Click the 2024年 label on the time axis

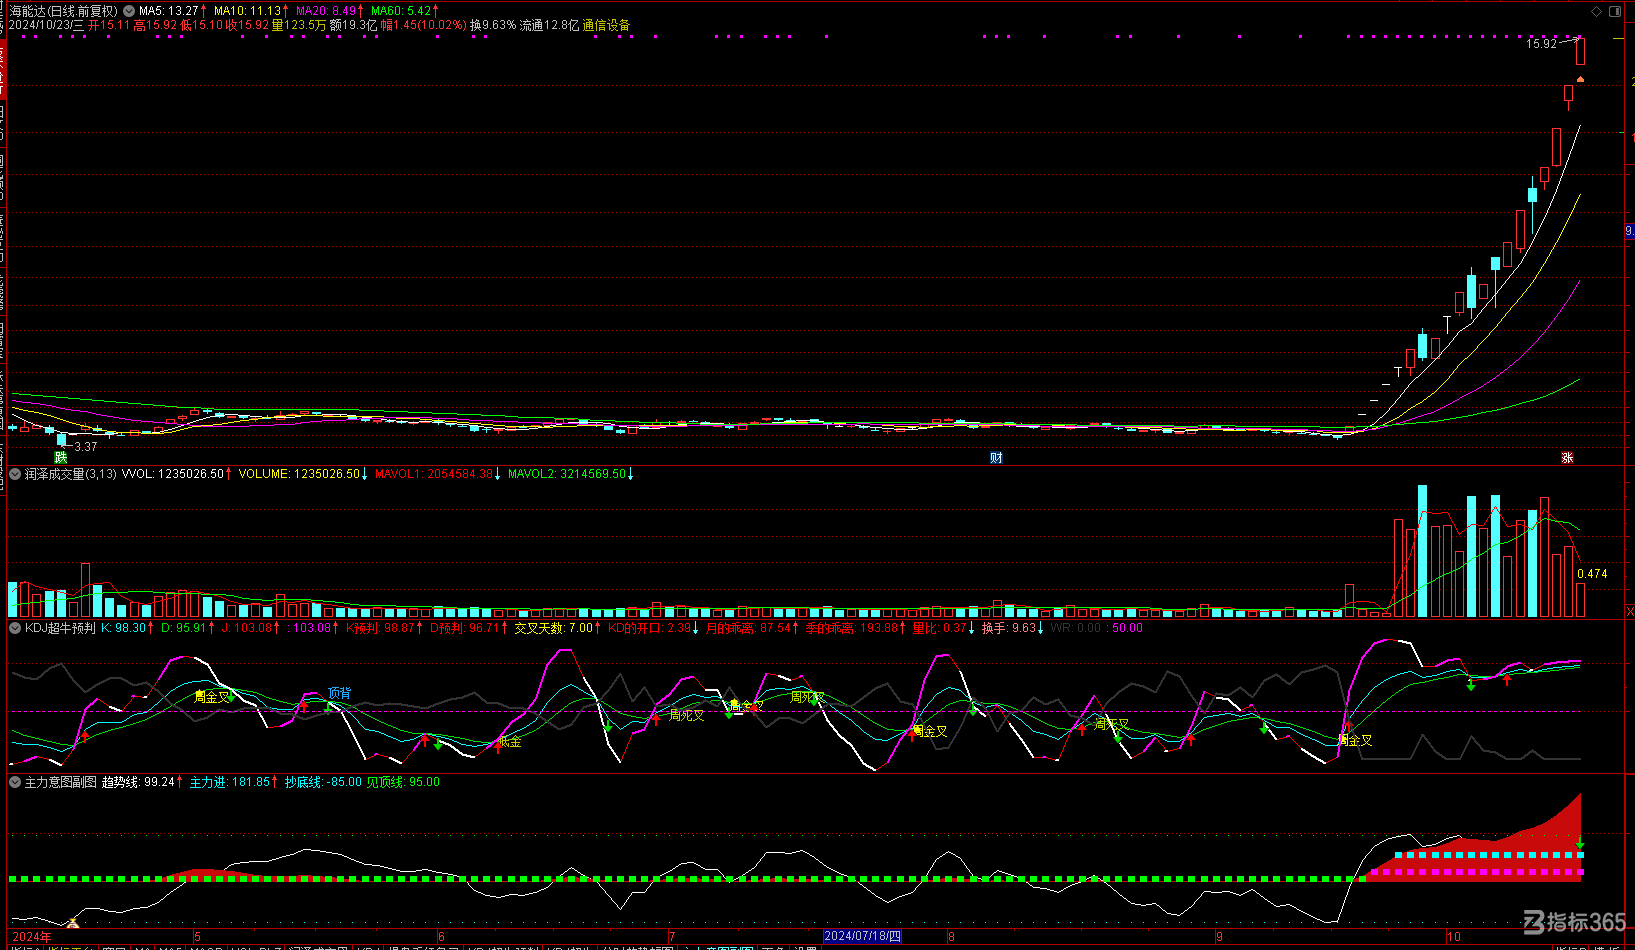point(31,937)
